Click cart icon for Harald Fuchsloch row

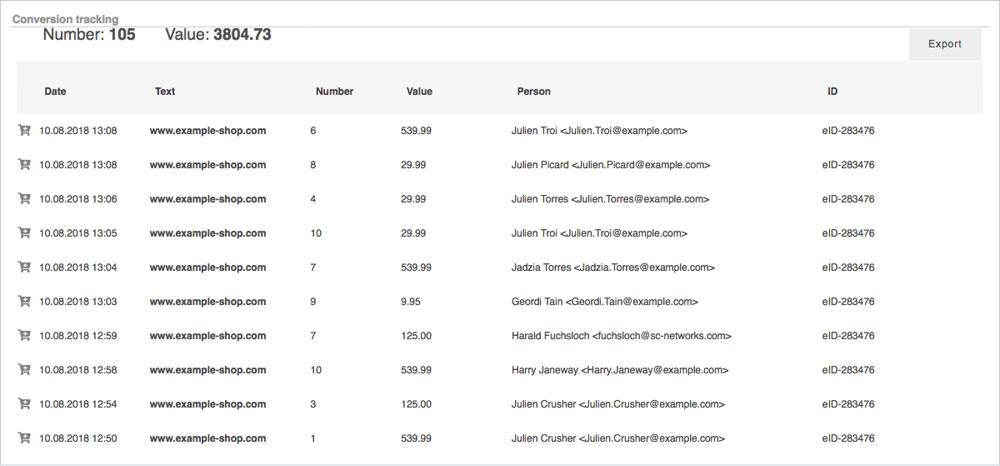[x=24, y=336]
